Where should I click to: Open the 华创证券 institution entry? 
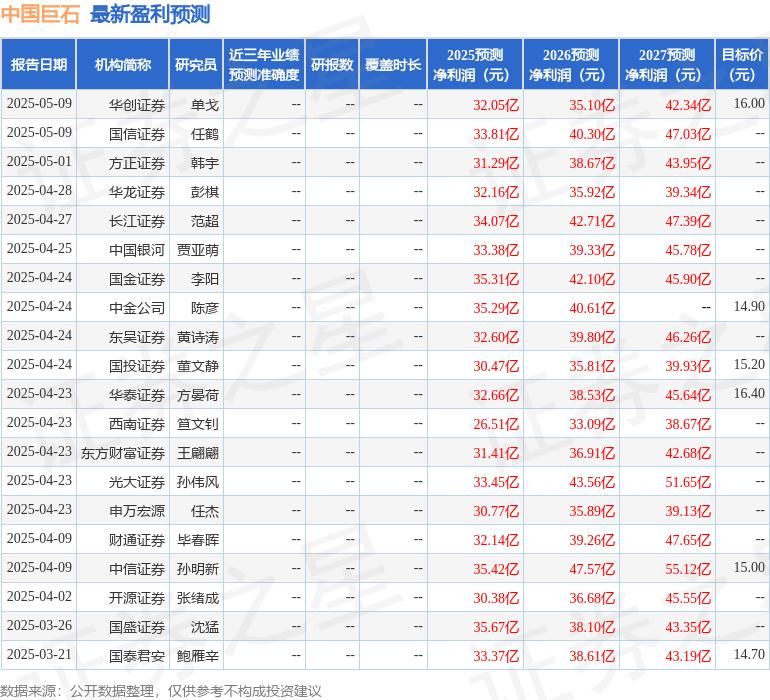[137, 105]
